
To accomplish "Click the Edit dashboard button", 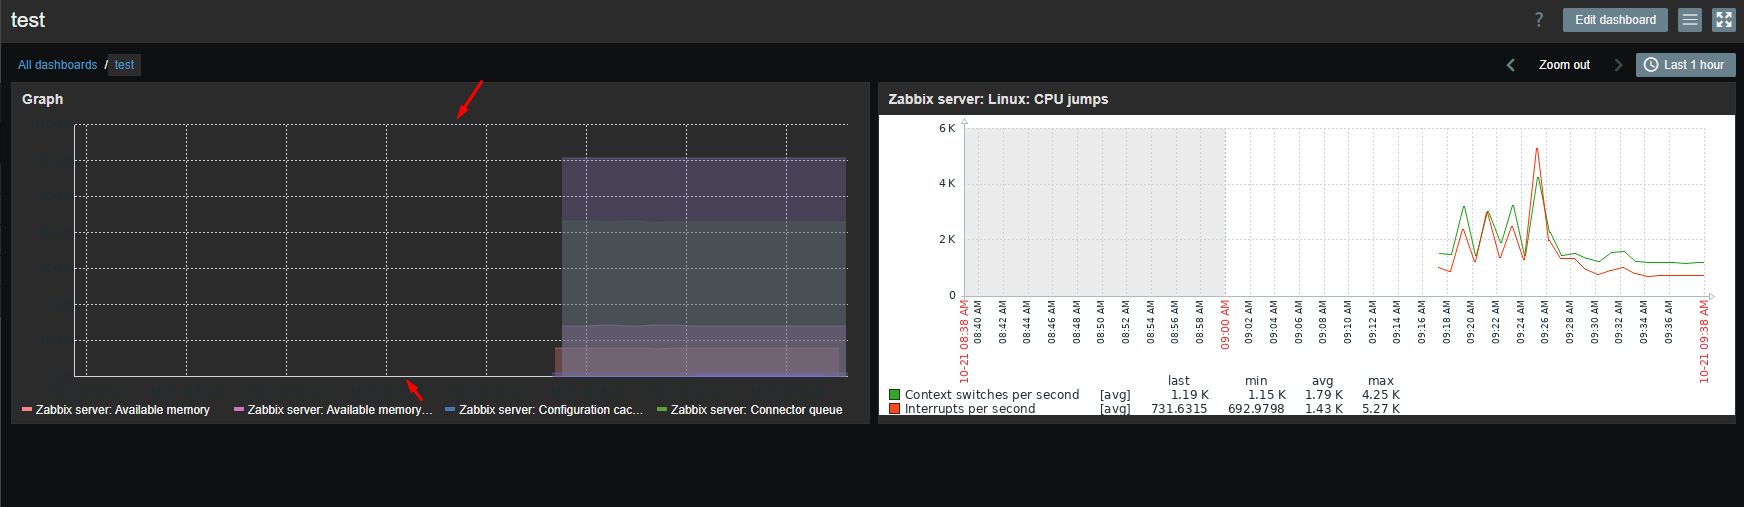I will click(1615, 20).
